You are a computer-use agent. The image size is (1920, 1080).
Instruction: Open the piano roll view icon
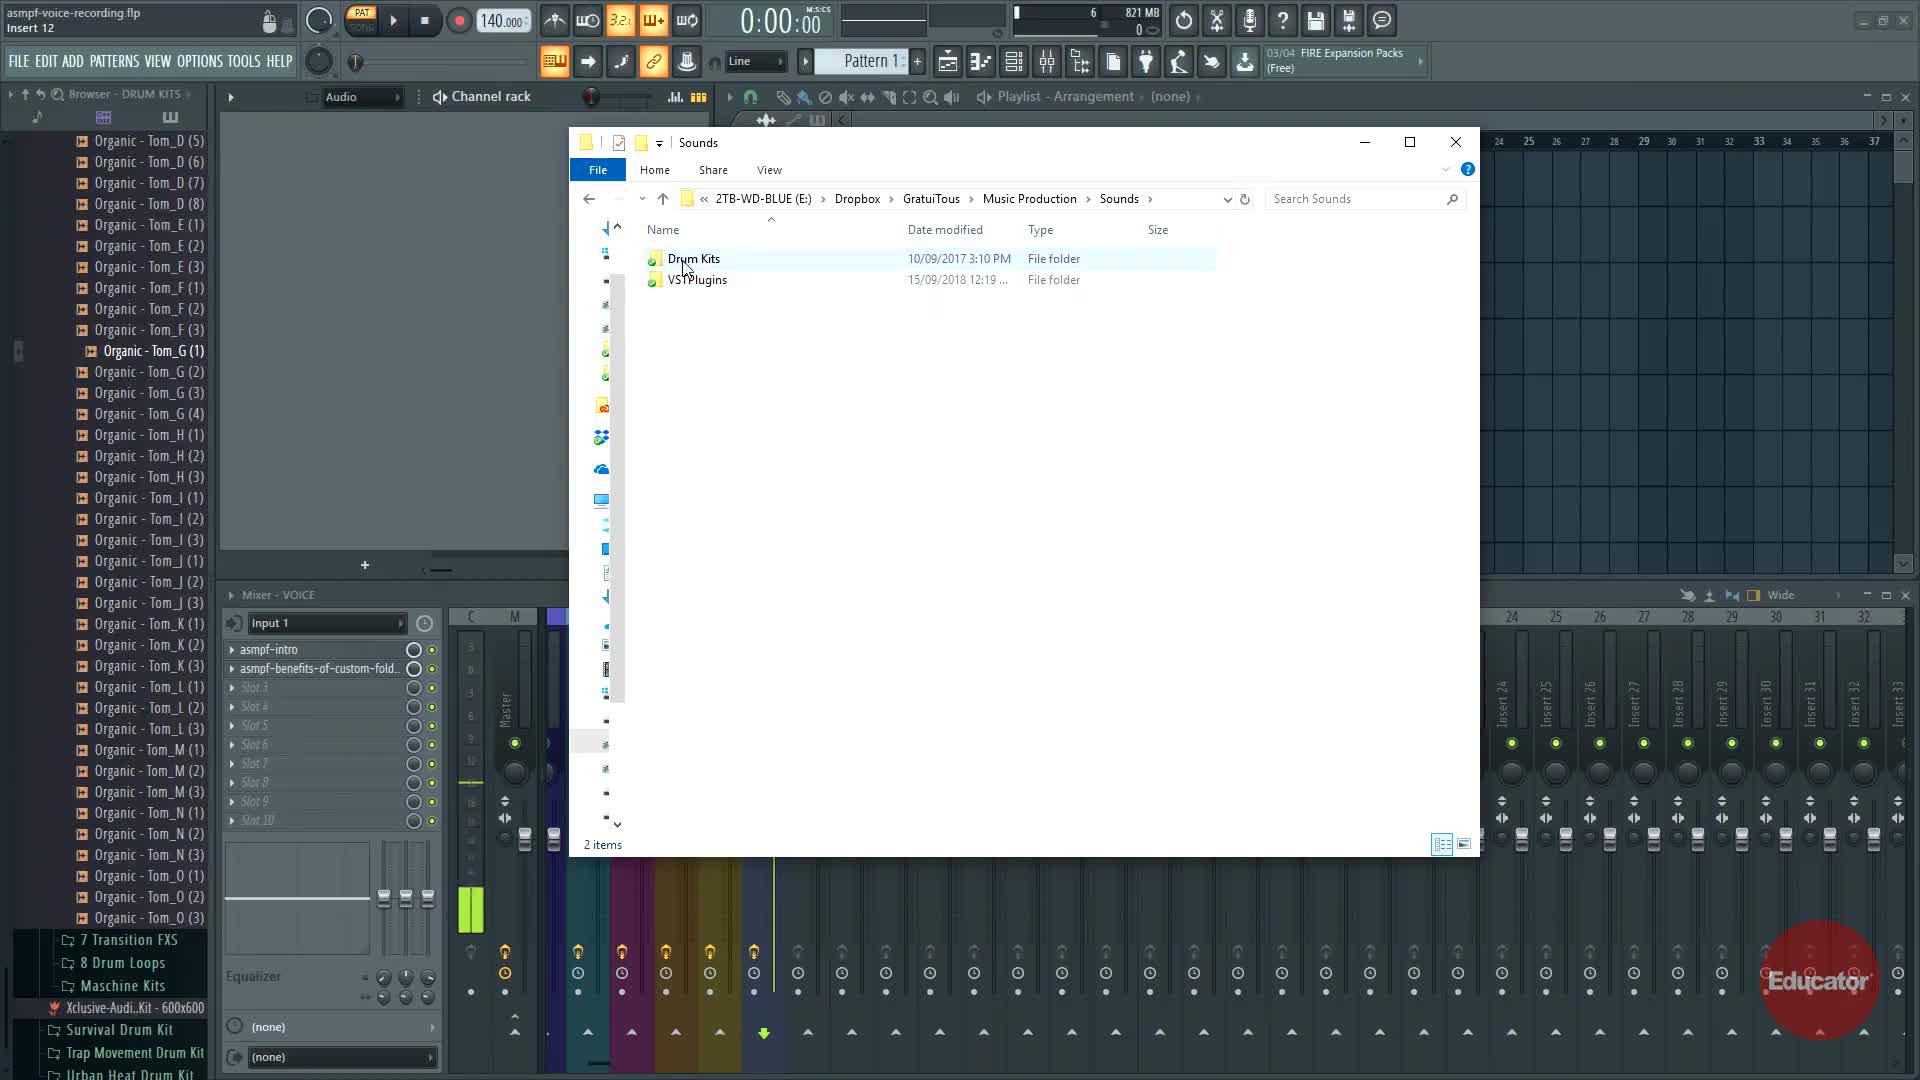[x=980, y=62]
